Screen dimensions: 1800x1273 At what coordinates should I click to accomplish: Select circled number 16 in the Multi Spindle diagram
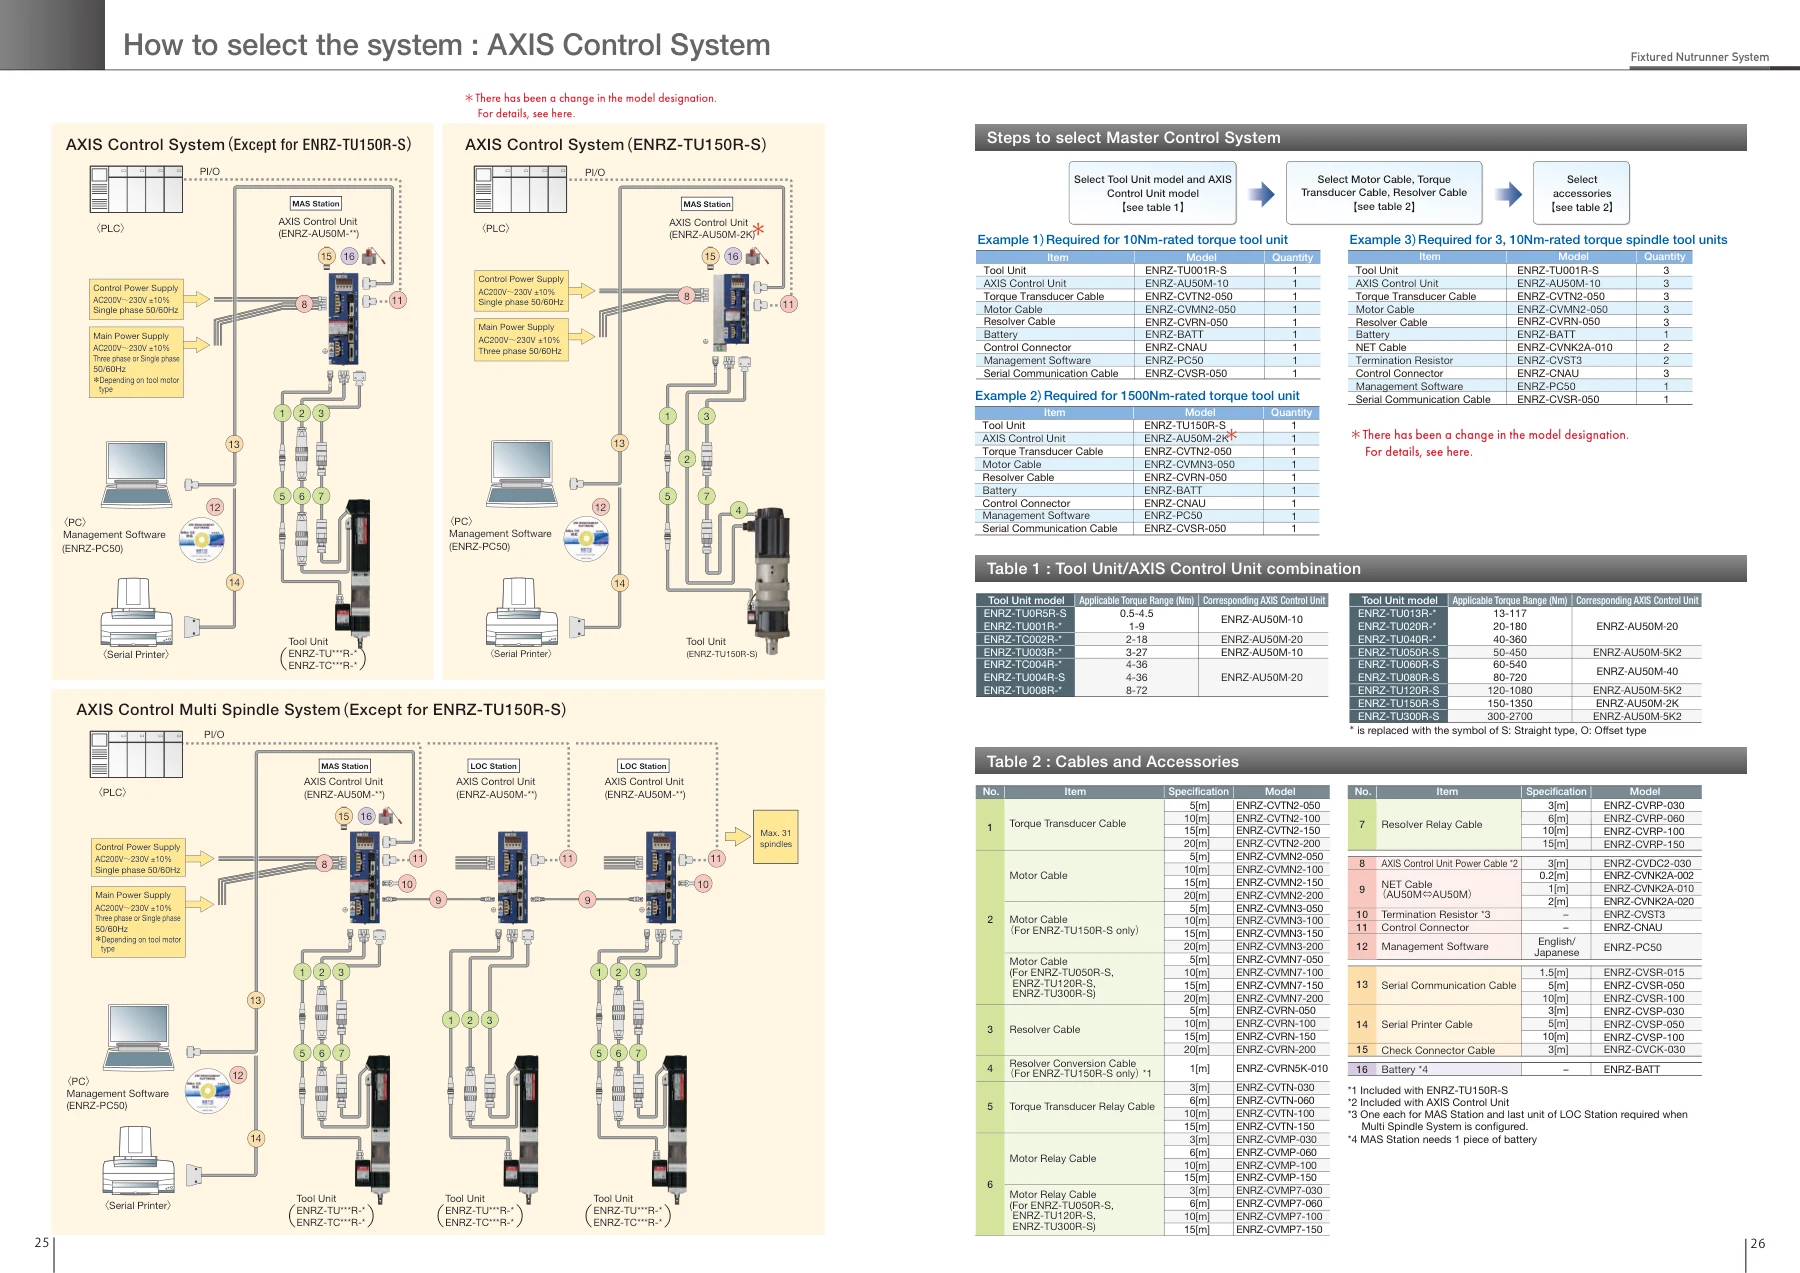point(366,816)
